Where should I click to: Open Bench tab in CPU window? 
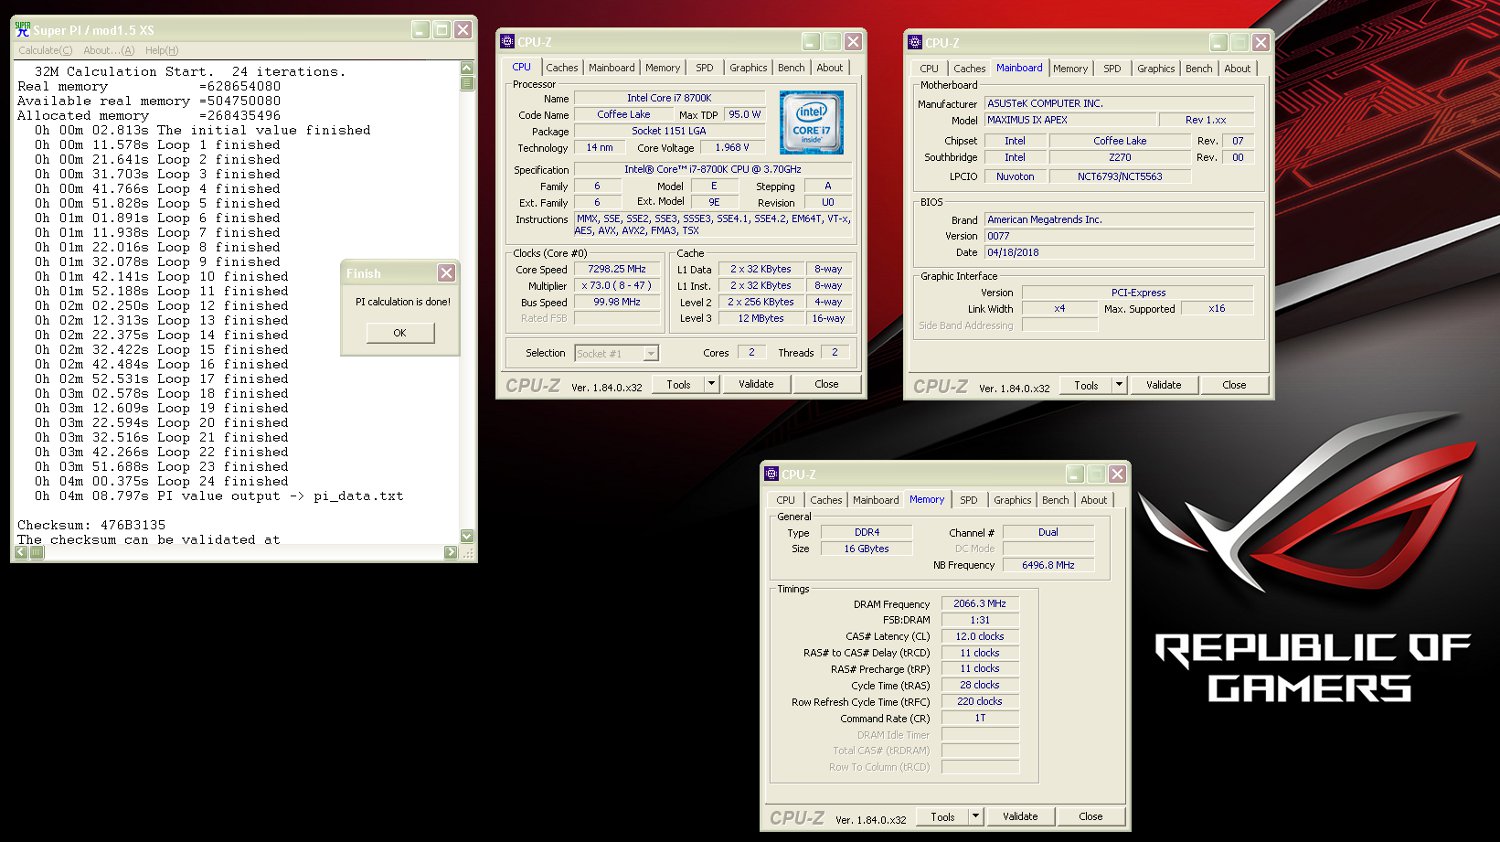click(x=791, y=68)
